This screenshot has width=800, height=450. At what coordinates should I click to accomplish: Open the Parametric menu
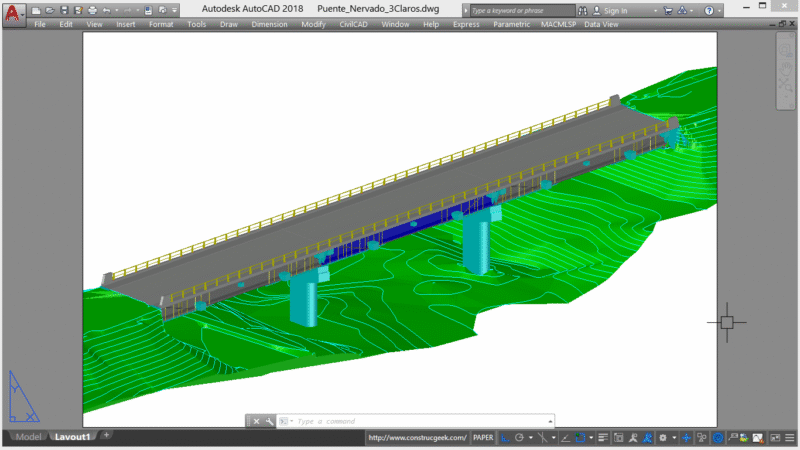pyautogui.click(x=512, y=24)
